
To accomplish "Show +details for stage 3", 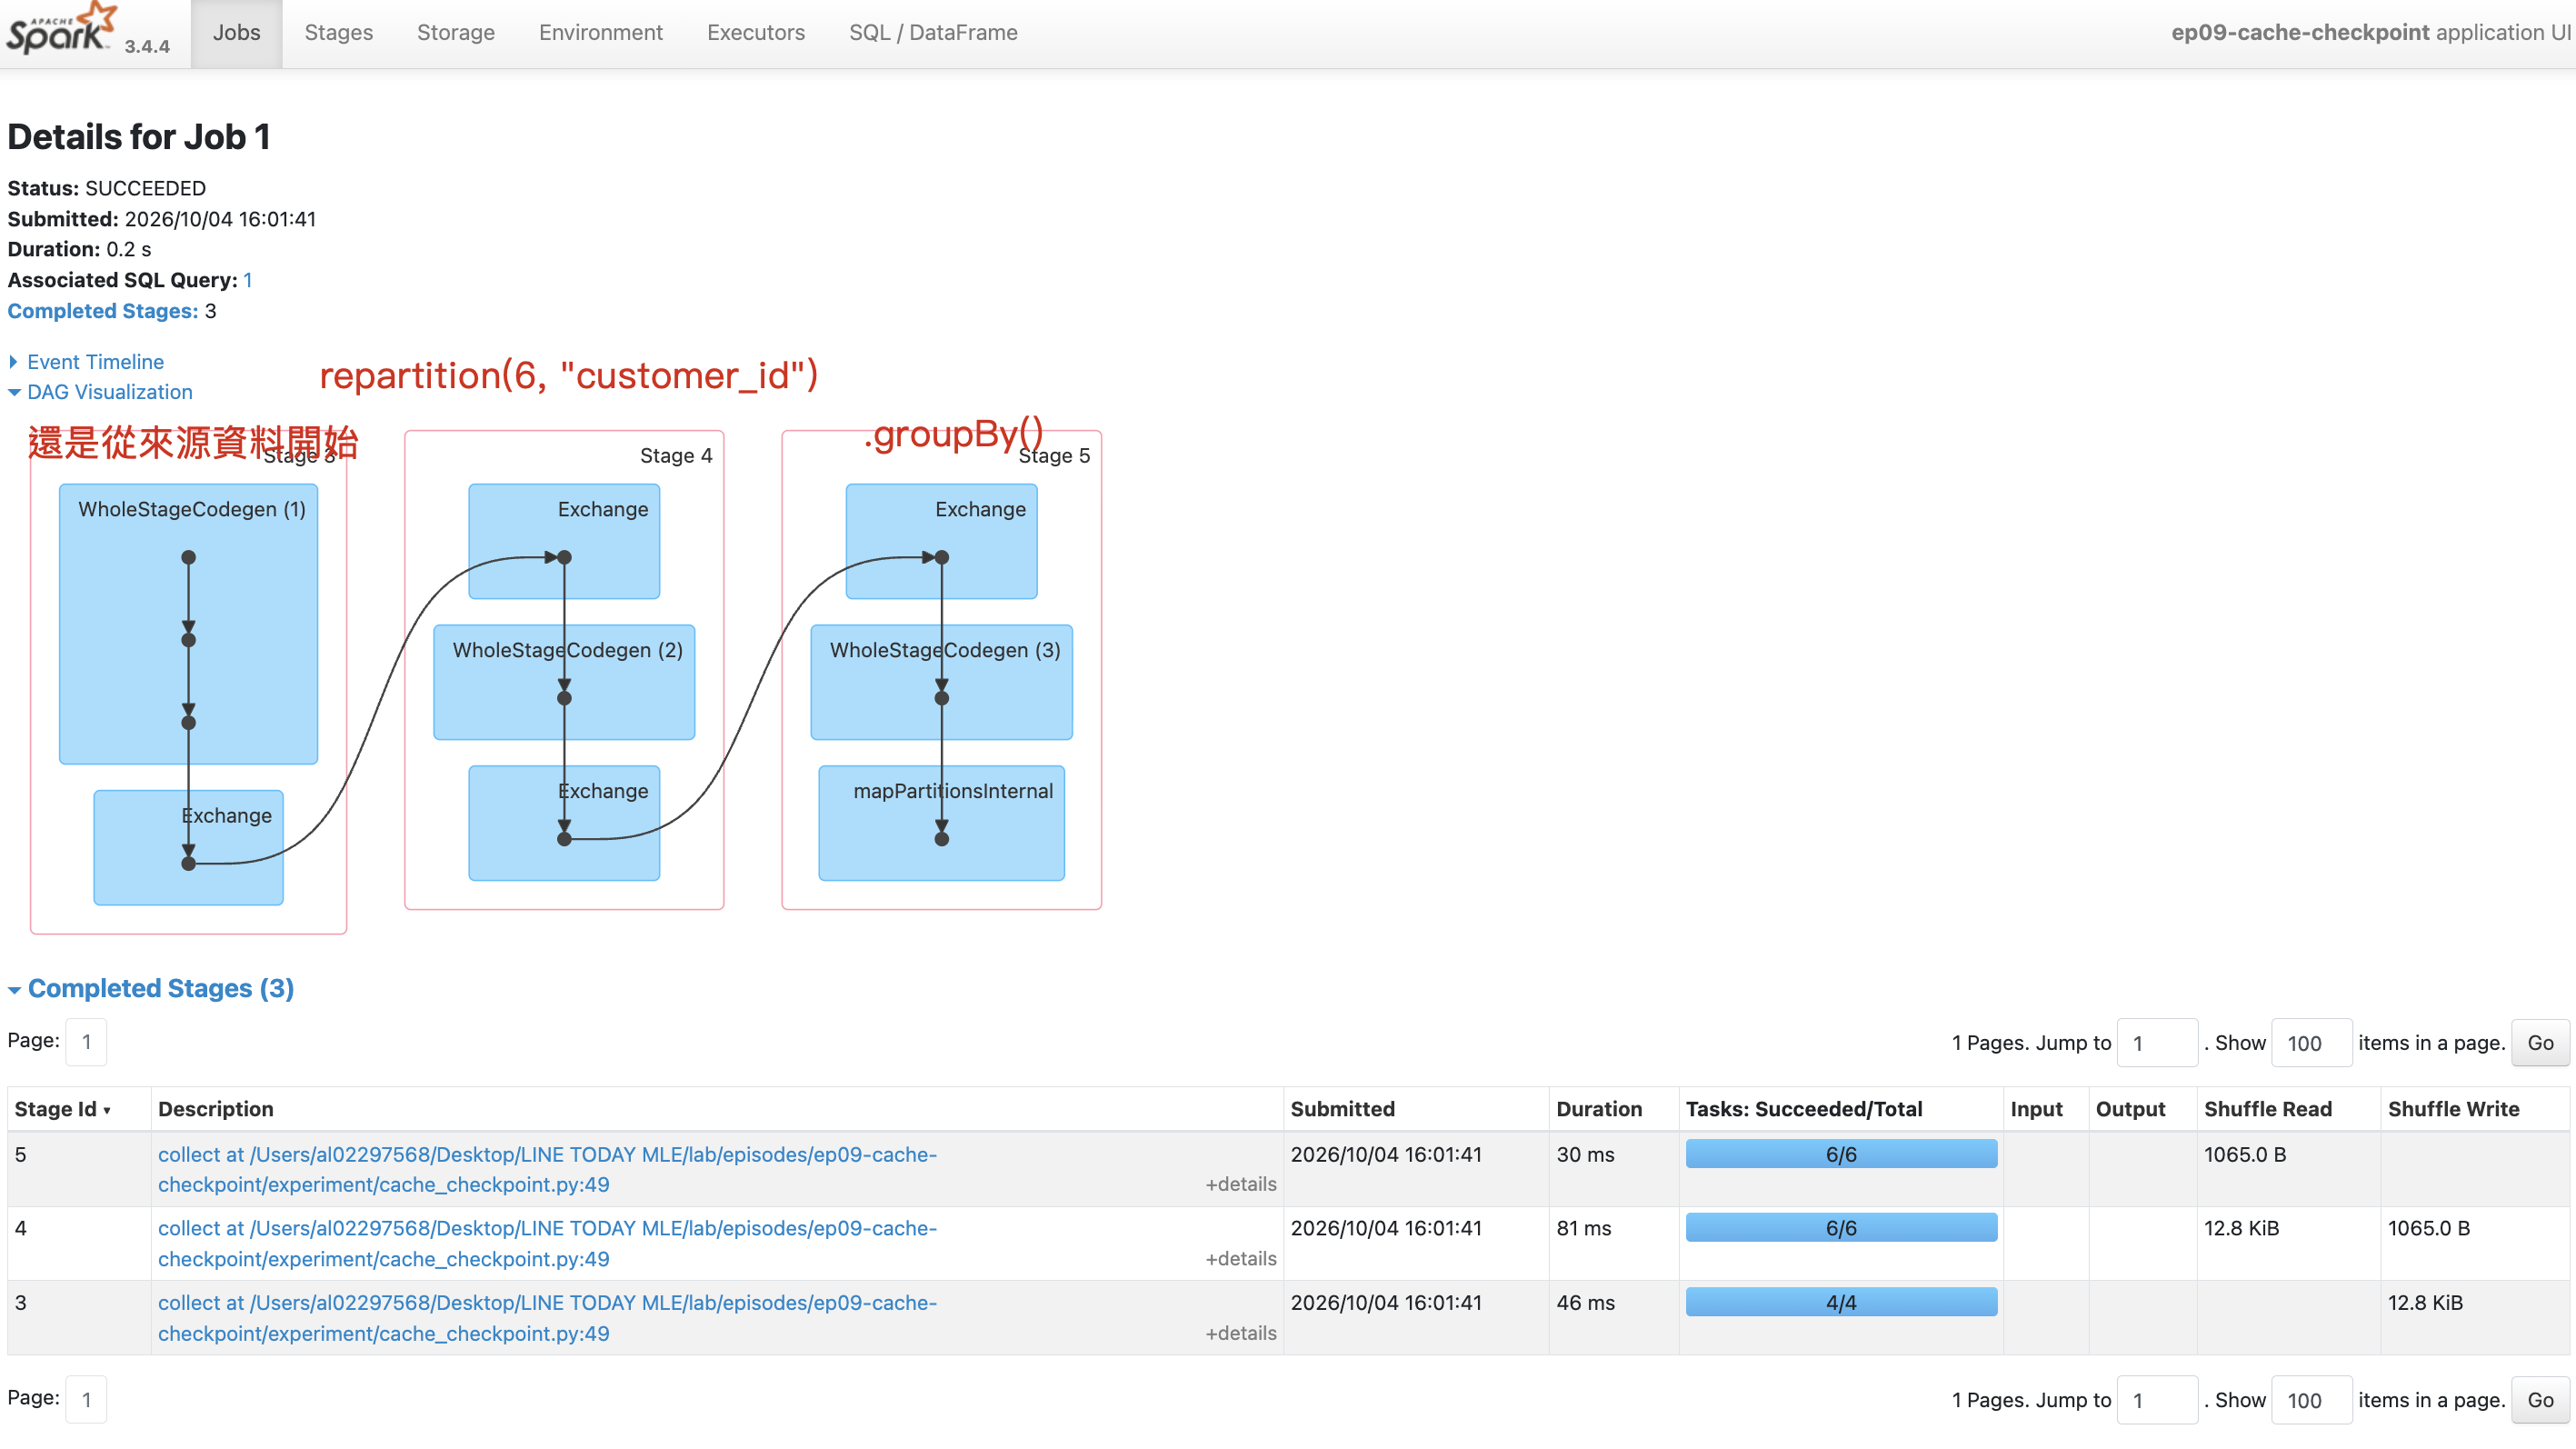I will pos(1240,1333).
